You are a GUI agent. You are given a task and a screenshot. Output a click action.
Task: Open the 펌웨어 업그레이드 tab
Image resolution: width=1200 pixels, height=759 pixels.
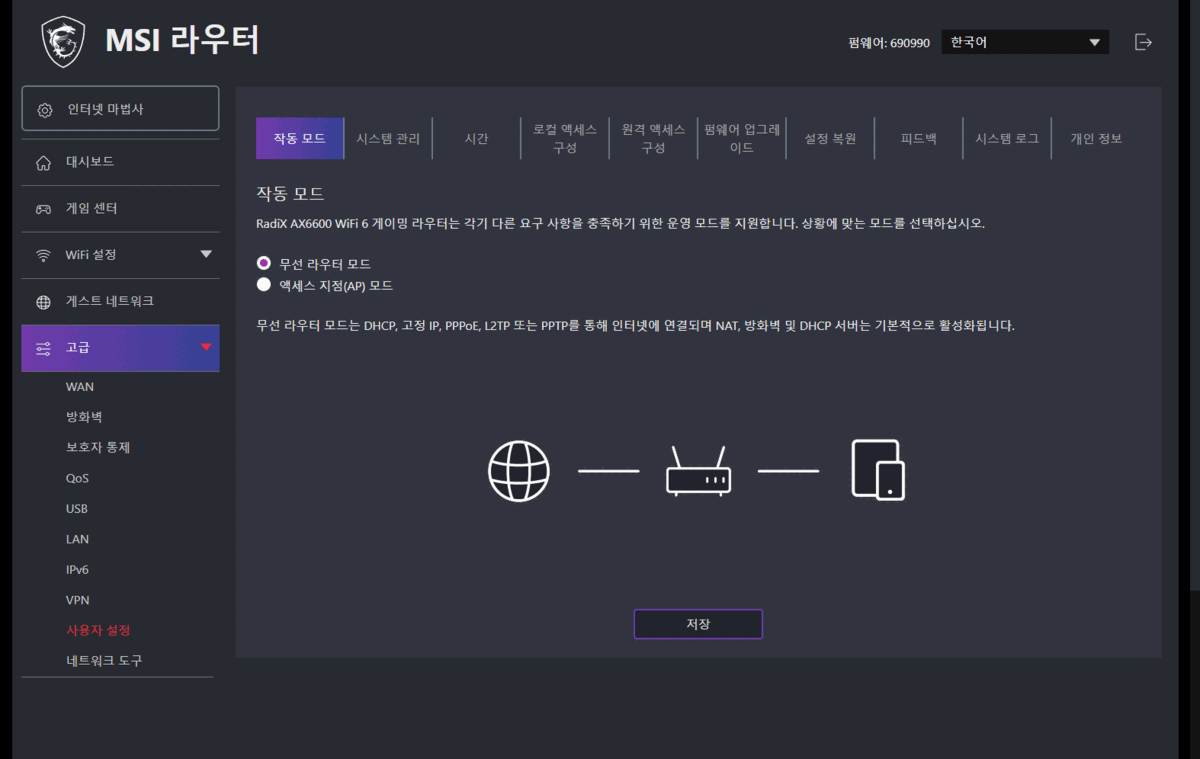(x=741, y=139)
